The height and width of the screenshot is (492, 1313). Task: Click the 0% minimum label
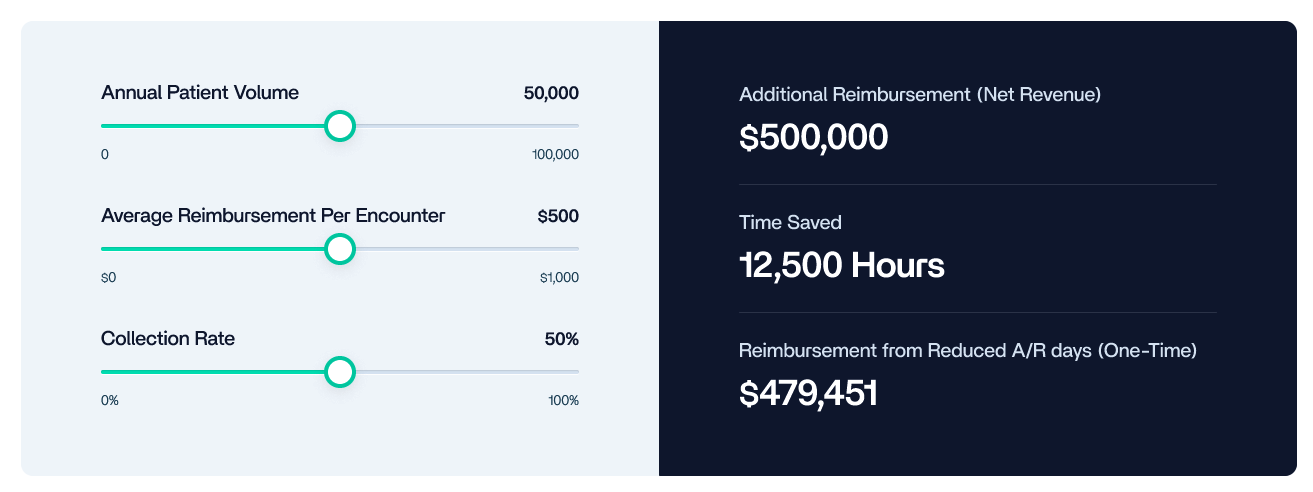click(x=110, y=401)
